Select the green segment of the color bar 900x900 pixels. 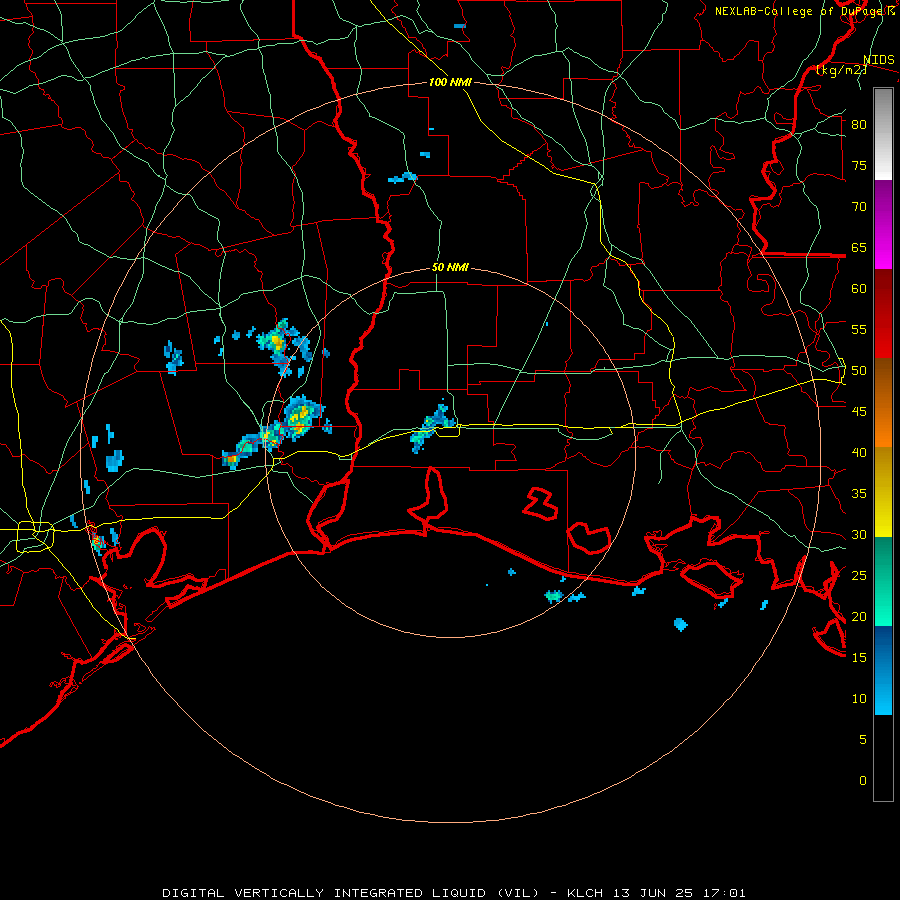point(883,581)
